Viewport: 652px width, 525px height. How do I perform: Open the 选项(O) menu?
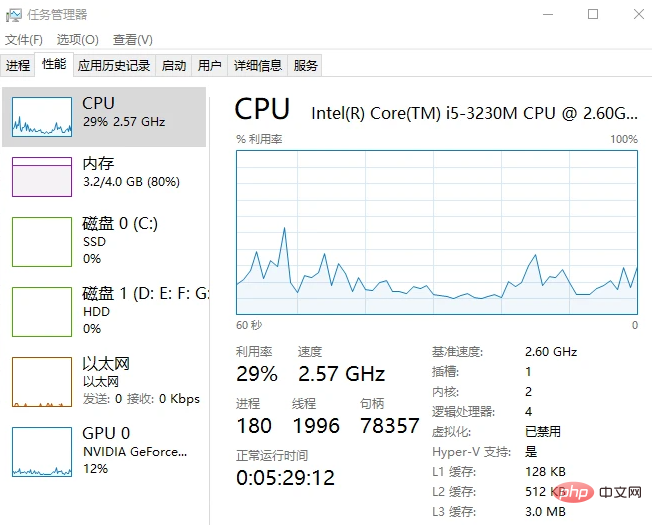pyautogui.click(x=77, y=40)
